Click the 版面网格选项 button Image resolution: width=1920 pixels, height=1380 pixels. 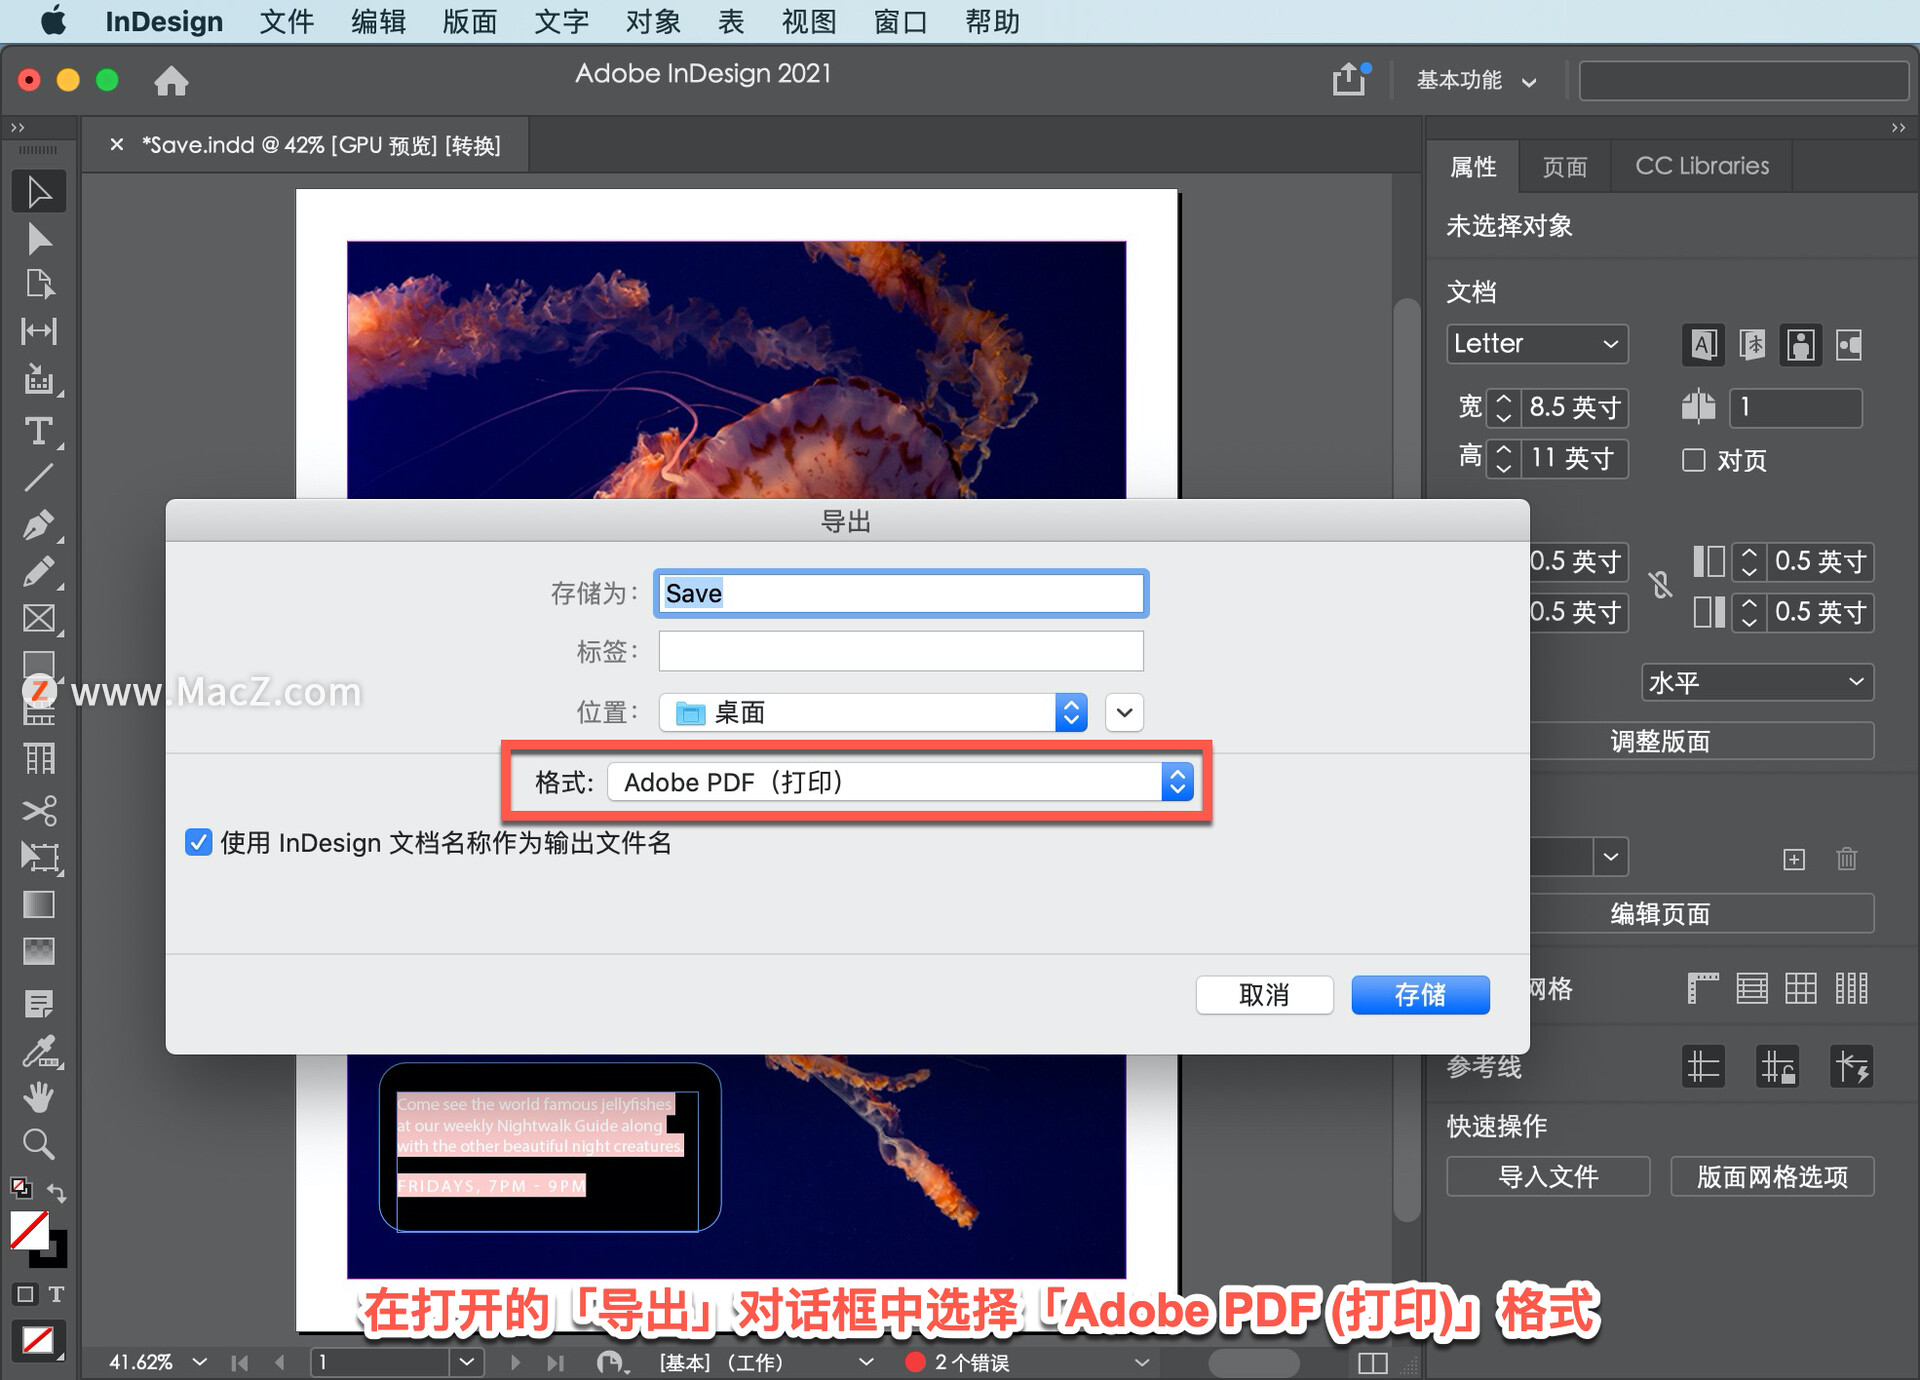tap(1772, 1176)
